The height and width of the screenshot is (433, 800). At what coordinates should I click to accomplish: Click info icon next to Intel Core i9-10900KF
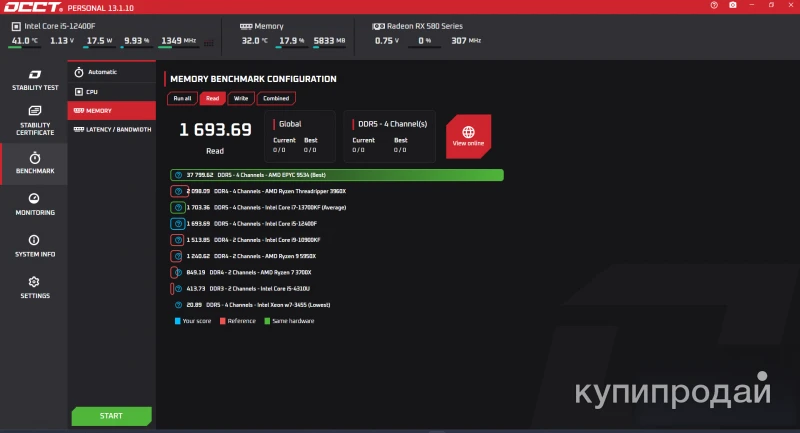coord(178,240)
